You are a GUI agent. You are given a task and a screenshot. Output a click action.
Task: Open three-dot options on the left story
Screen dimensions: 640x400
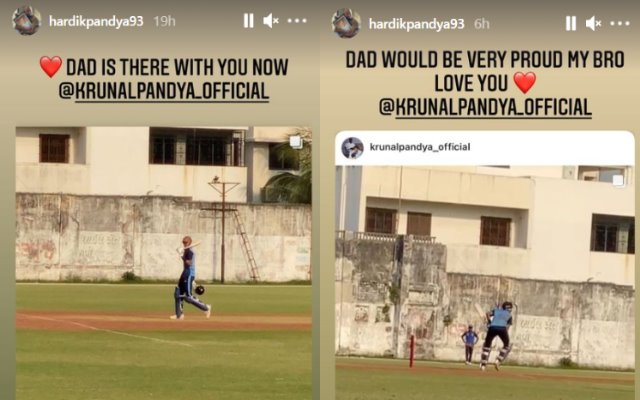297,21
